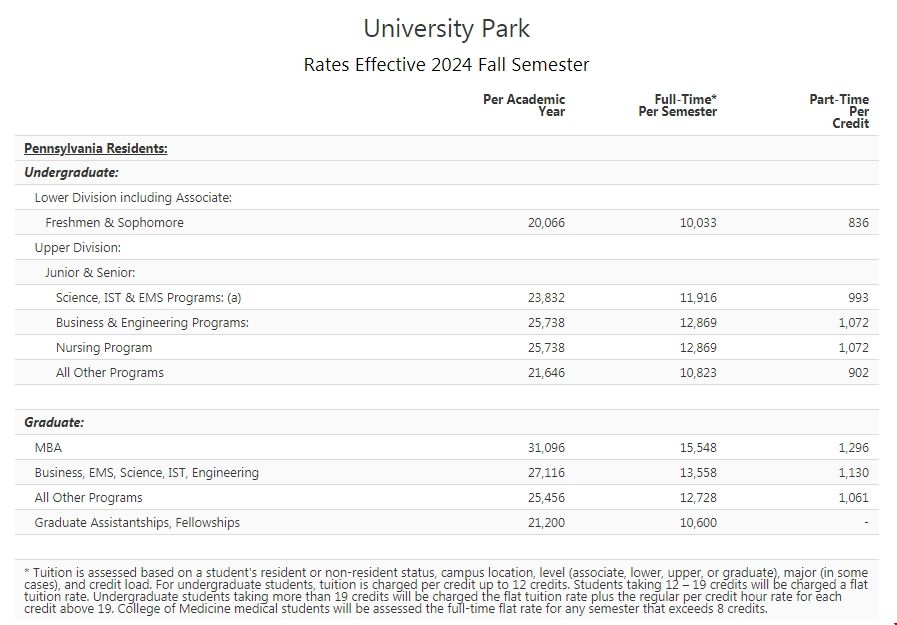Click the University Park page heading

446,28
